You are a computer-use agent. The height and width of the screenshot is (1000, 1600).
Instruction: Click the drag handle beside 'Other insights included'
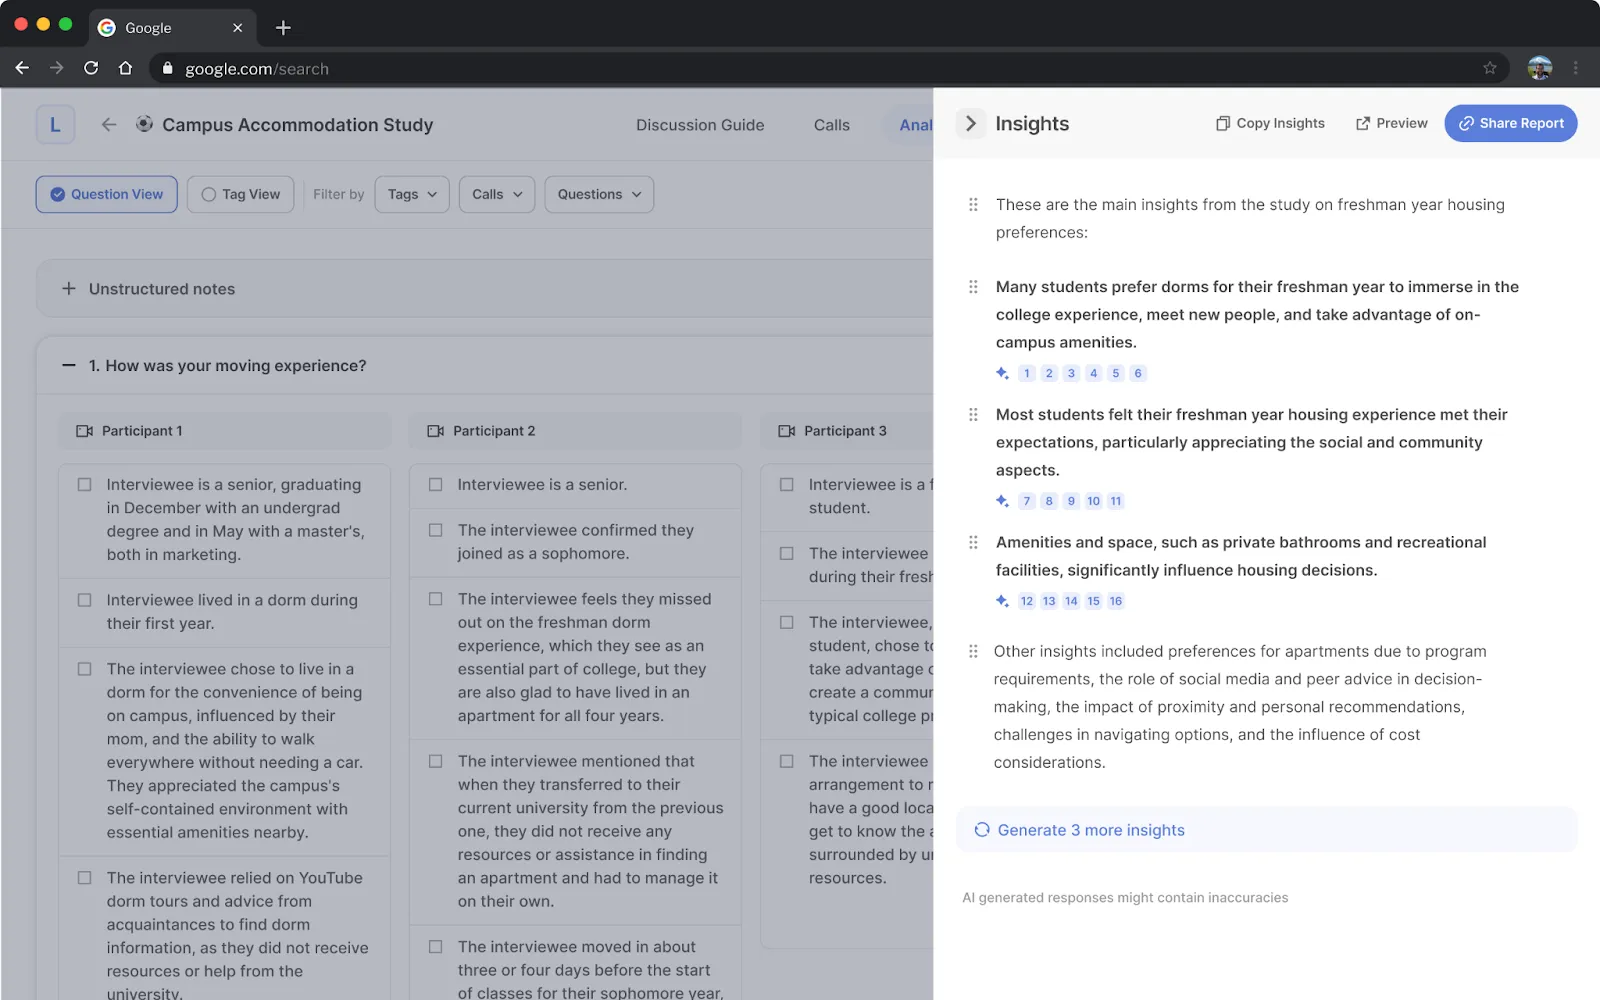pos(973,651)
